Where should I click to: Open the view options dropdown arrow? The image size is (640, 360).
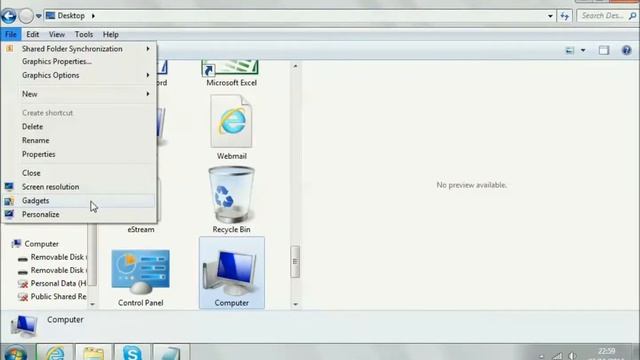583,50
